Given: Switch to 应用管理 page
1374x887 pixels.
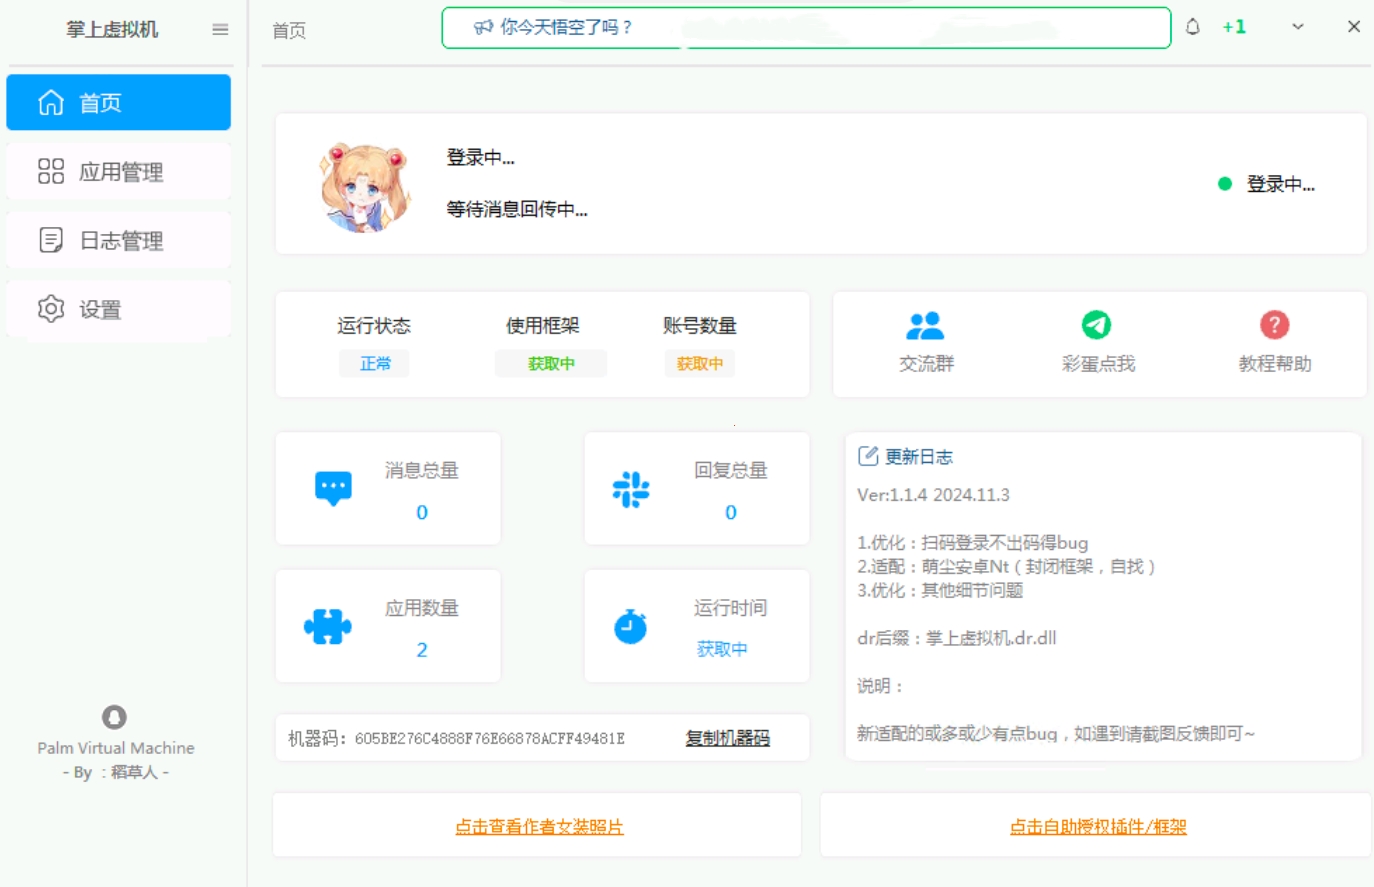Looking at the screenshot, I should (118, 170).
